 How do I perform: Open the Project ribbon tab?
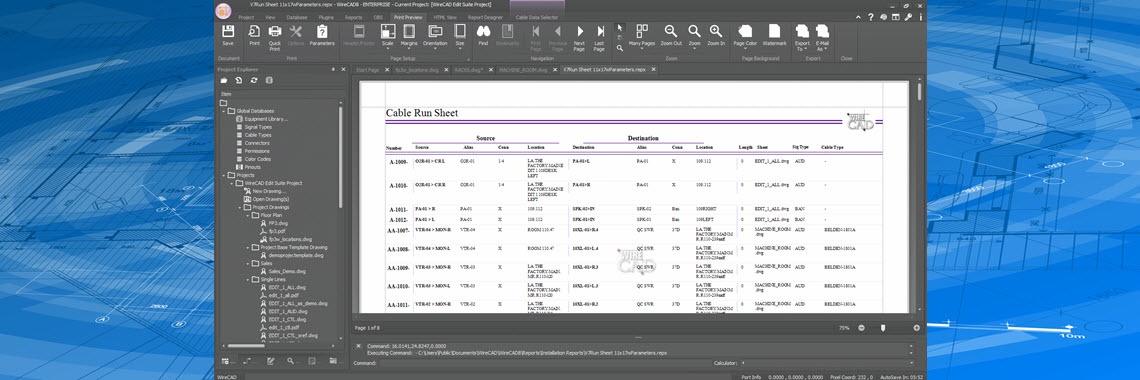click(x=246, y=16)
